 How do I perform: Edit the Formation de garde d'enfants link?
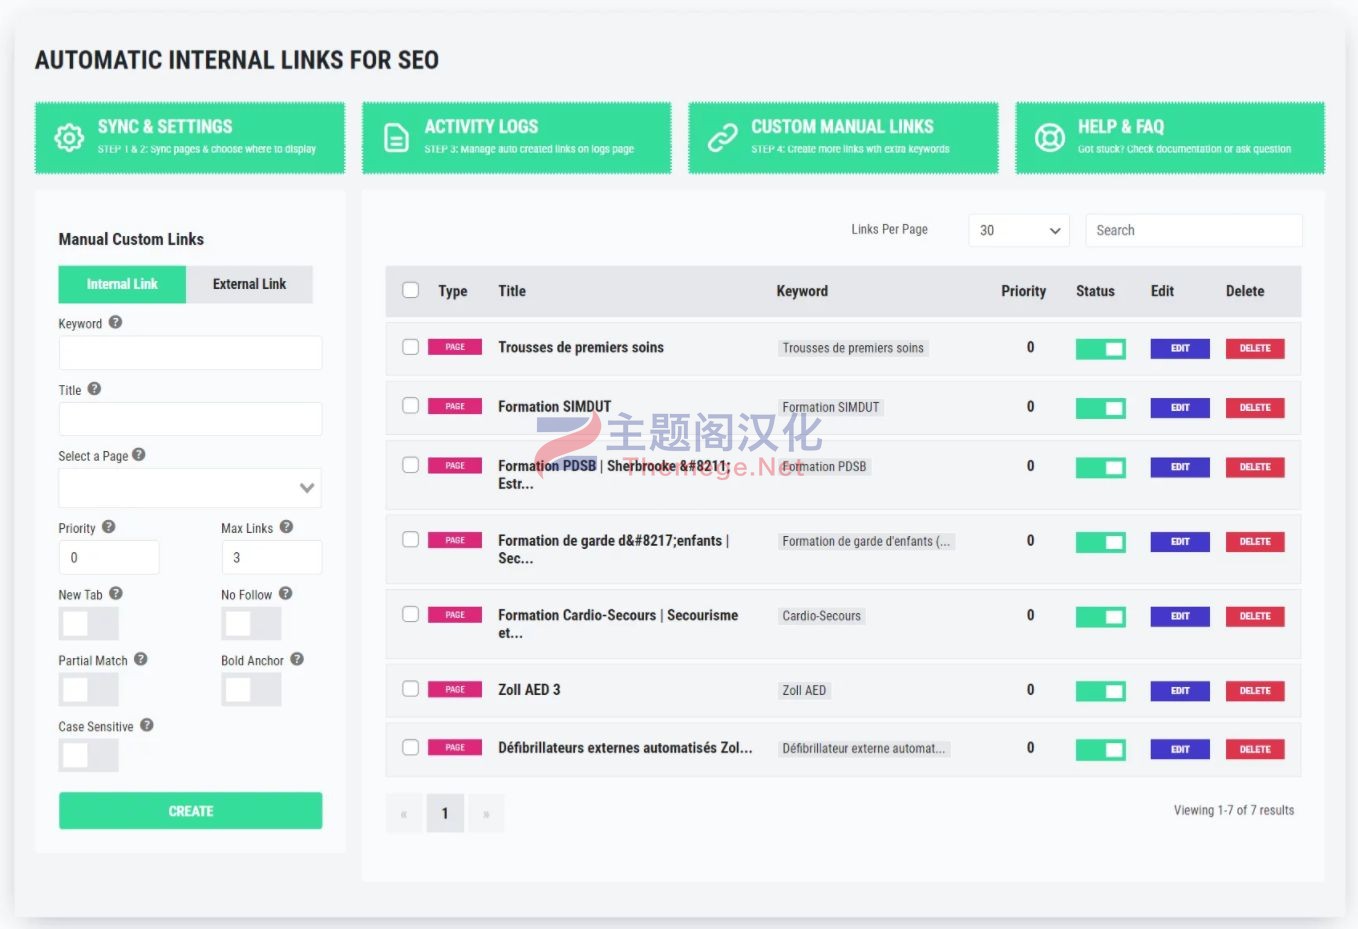(x=1180, y=542)
